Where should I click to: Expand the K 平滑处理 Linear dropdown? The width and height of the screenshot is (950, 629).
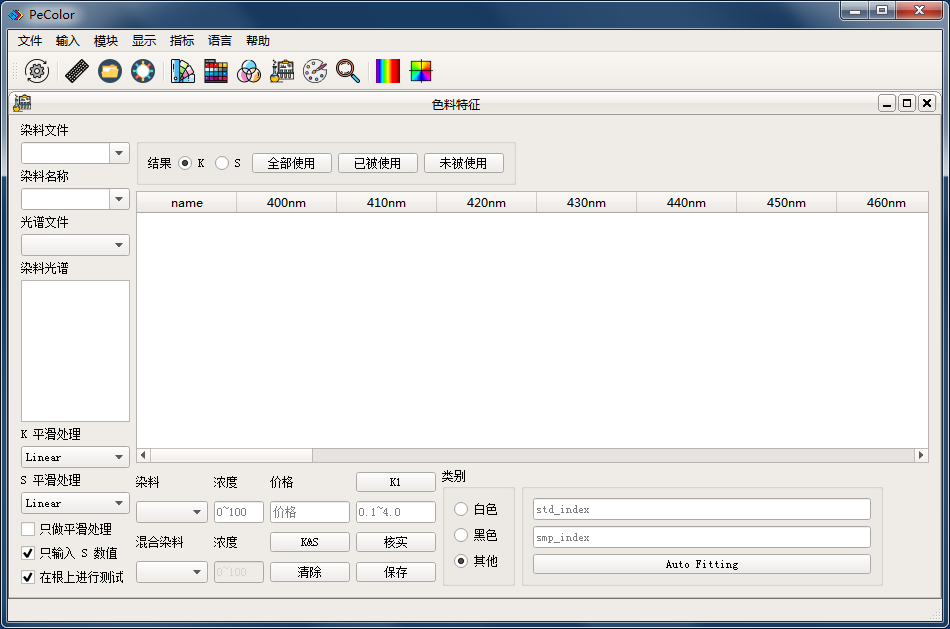[x=75, y=457]
